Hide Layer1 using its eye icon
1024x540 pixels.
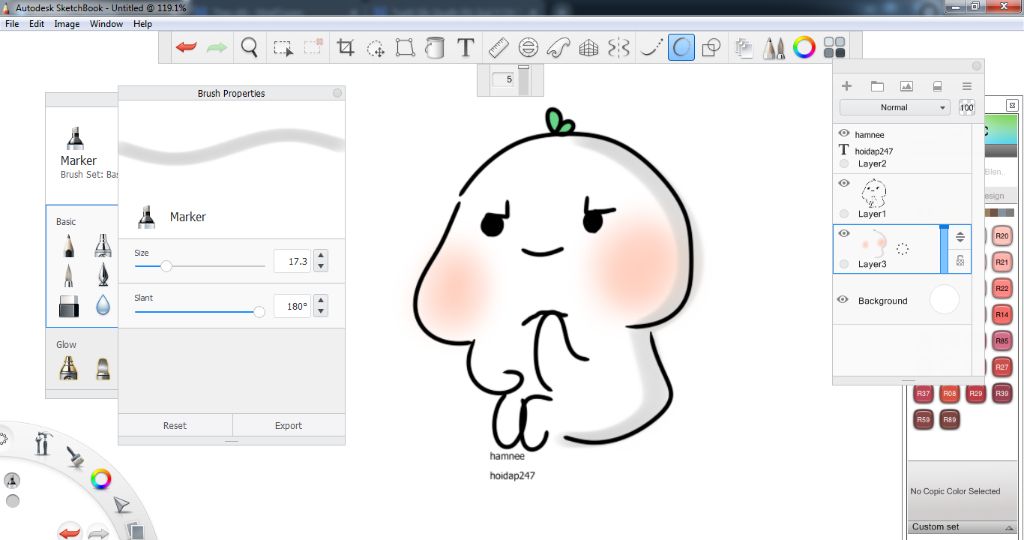pos(844,183)
